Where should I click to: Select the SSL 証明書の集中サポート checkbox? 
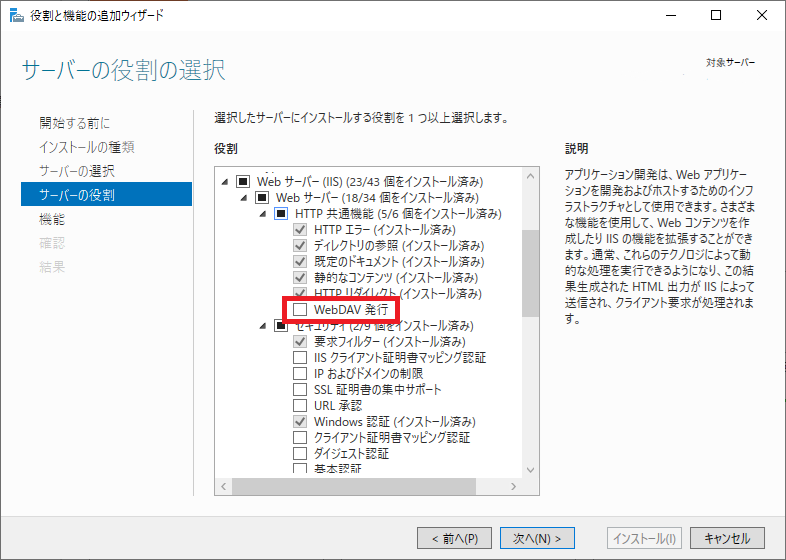pyautogui.click(x=300, y=390)
